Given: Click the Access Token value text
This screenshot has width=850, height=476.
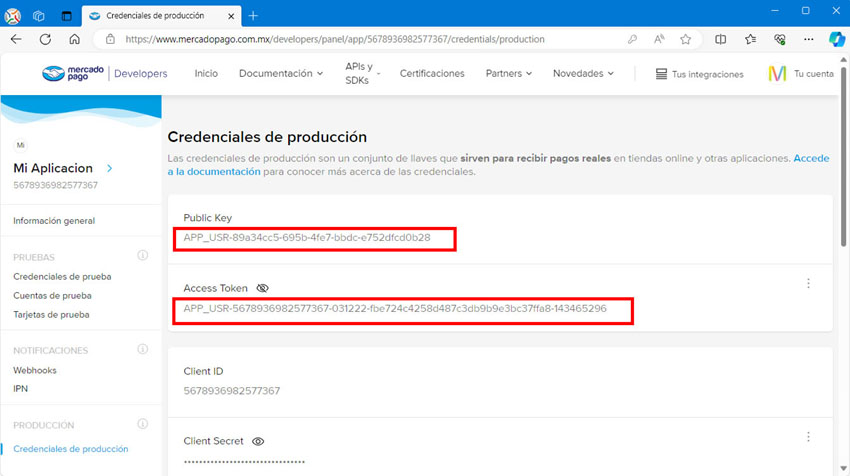Looking at the screenshot, I should pos(395,308).
